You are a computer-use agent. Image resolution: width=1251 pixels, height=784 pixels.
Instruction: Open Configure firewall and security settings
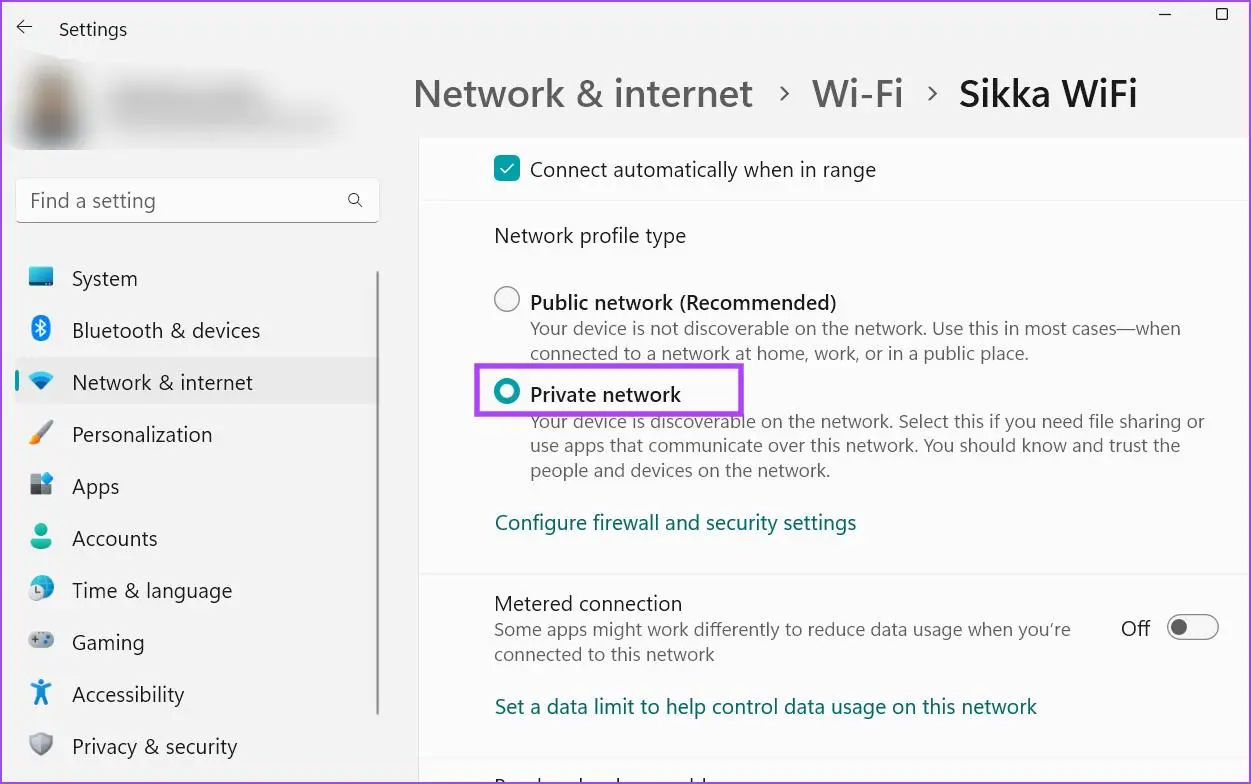[675, 522]
